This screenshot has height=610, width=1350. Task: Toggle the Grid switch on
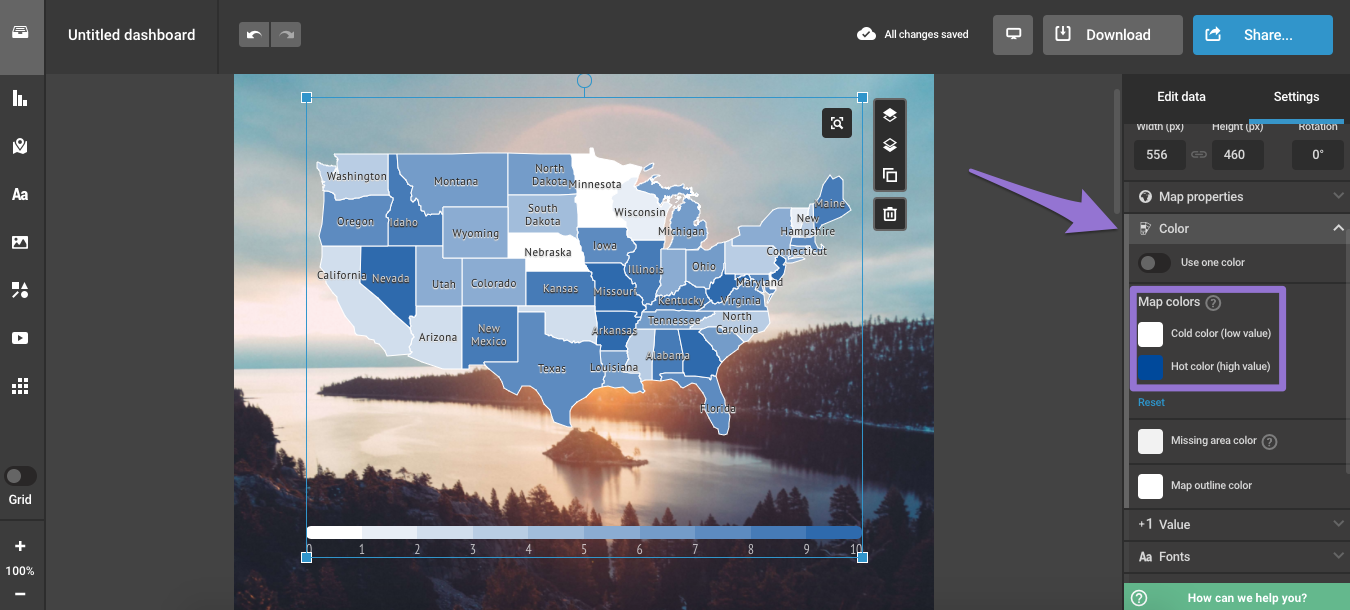pyautogui.click(x=20, y=476)
